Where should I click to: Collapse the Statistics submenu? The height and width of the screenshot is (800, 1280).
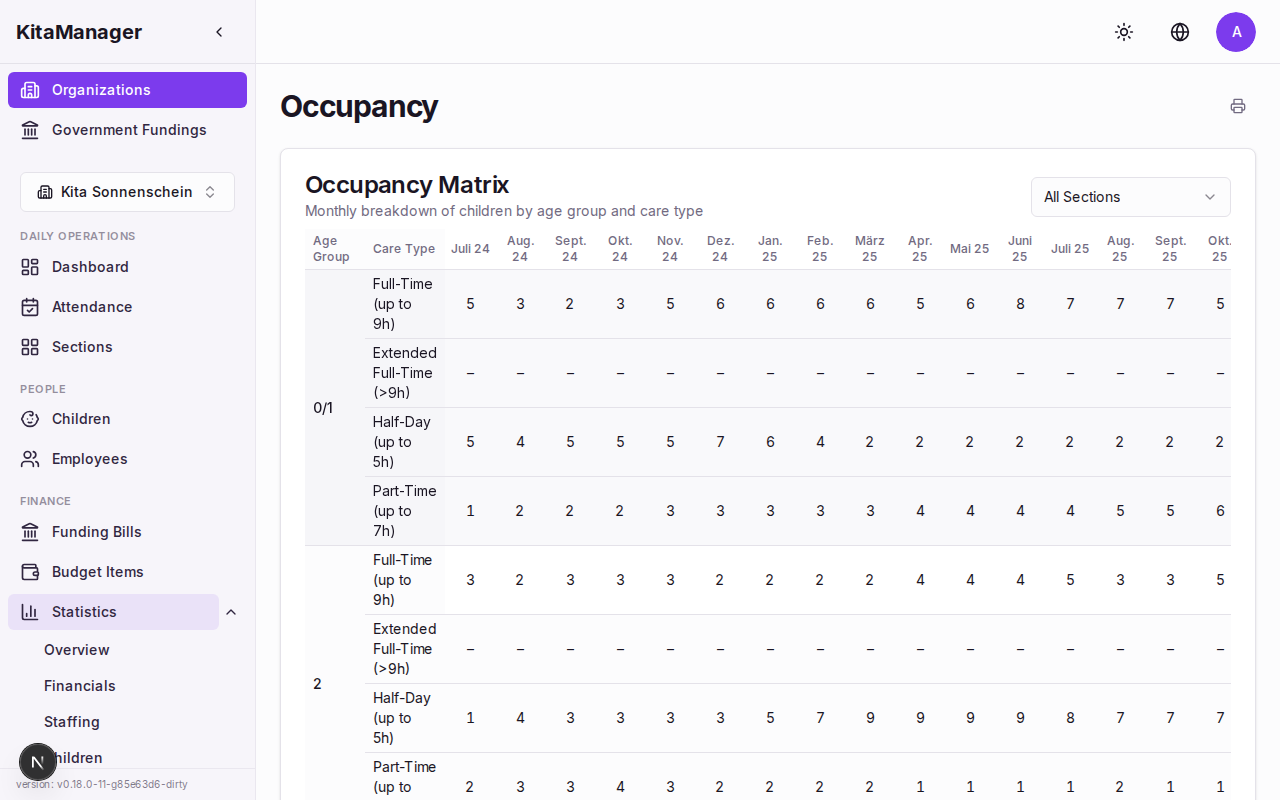(231, 611)
